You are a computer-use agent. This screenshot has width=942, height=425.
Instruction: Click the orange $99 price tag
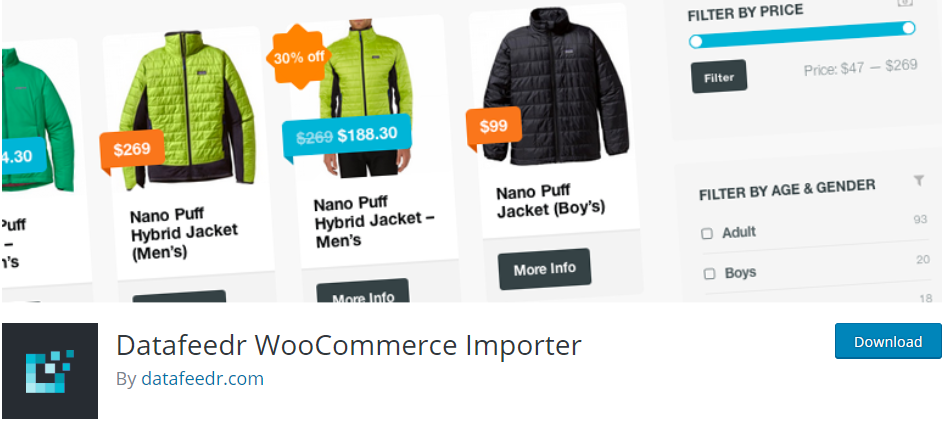click(x=493, y=127)
